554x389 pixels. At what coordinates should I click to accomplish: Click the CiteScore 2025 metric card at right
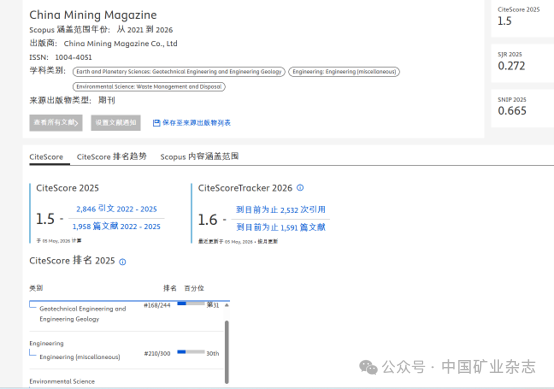click(522, 17)
